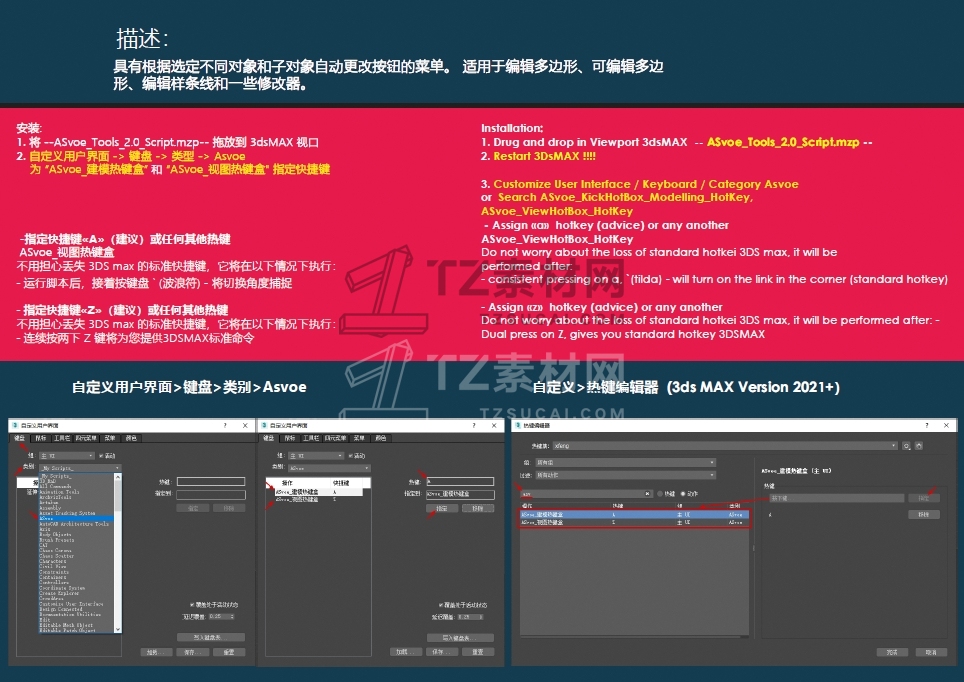Click help question mark in dialog showing ASvoe actions
The width and height of the screenshot is (964, 682).
(x=473, y=425)
